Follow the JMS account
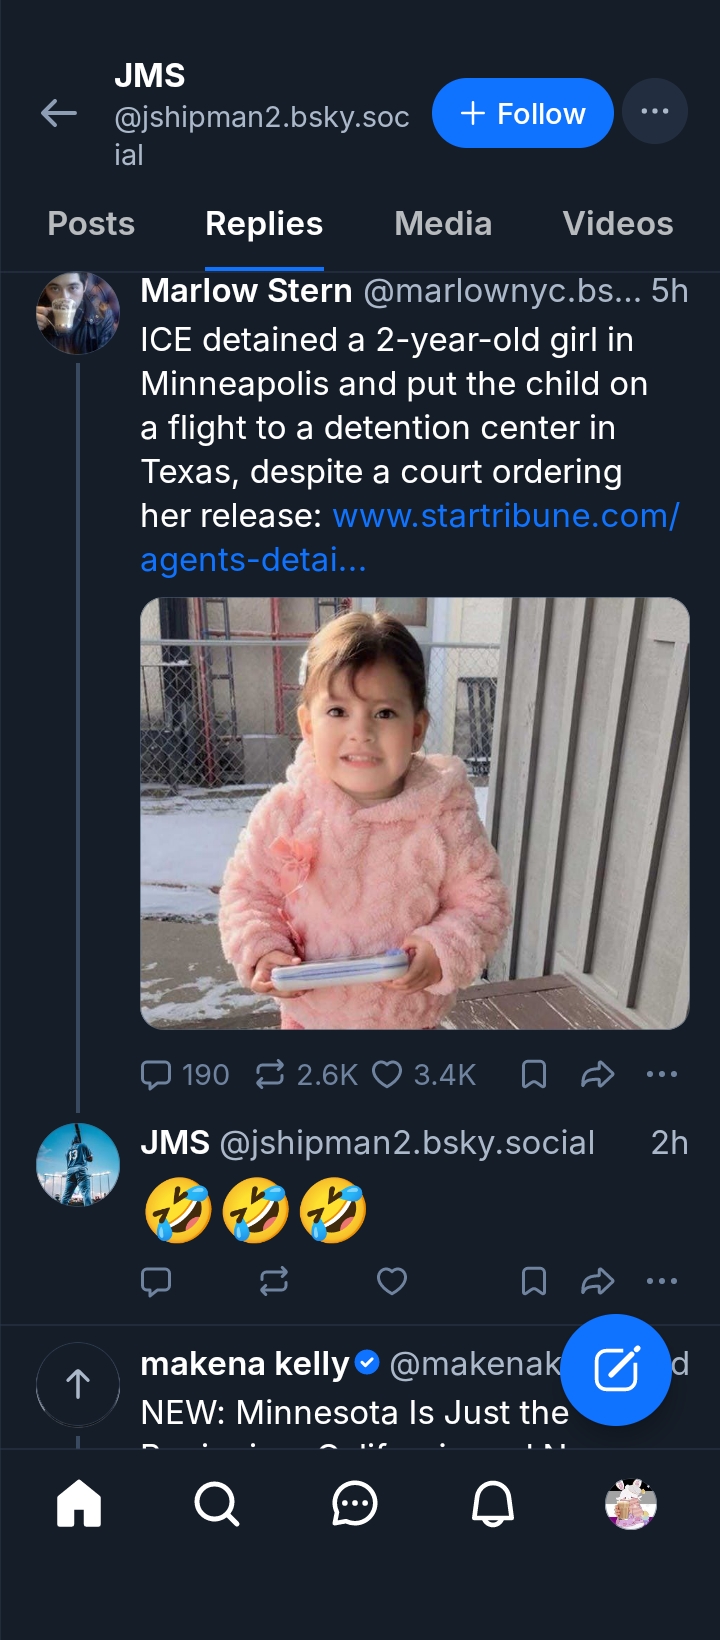Image resolution: width=720 pixels, height=1640 pixels. 522,113
